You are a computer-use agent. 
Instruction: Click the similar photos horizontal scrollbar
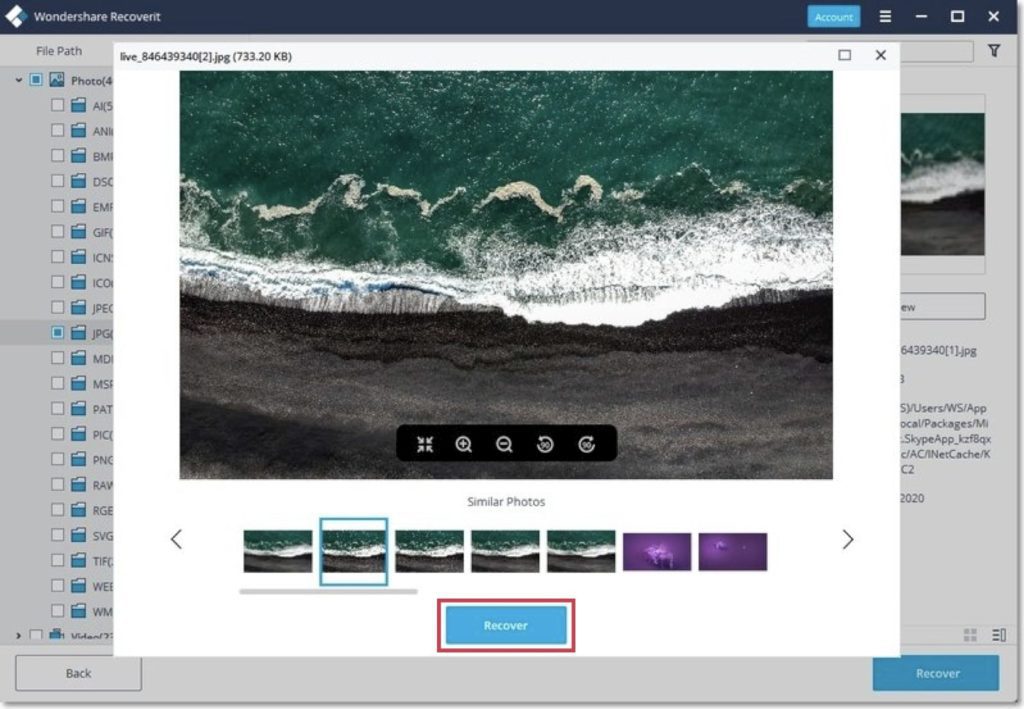pyautogui.click(x=328, y=591)
